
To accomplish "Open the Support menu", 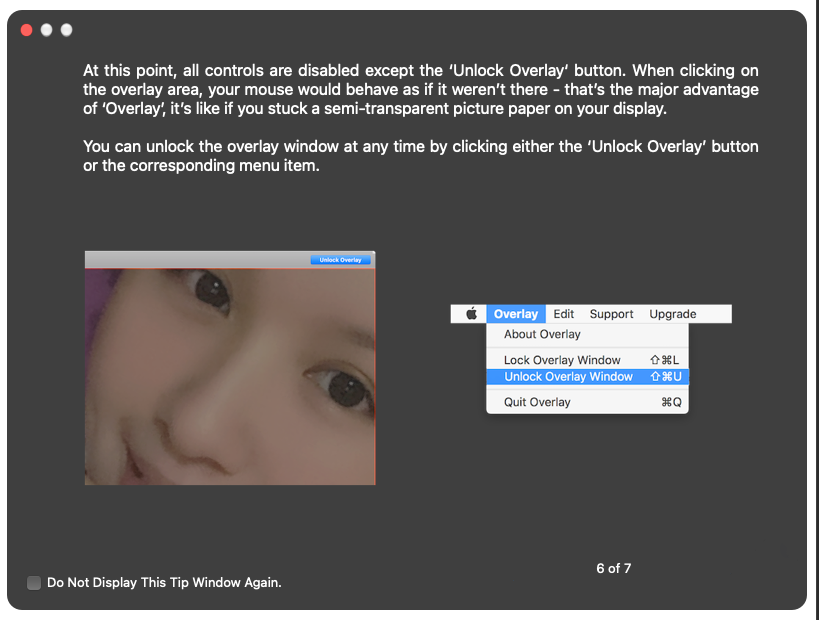I will (611, 314).
